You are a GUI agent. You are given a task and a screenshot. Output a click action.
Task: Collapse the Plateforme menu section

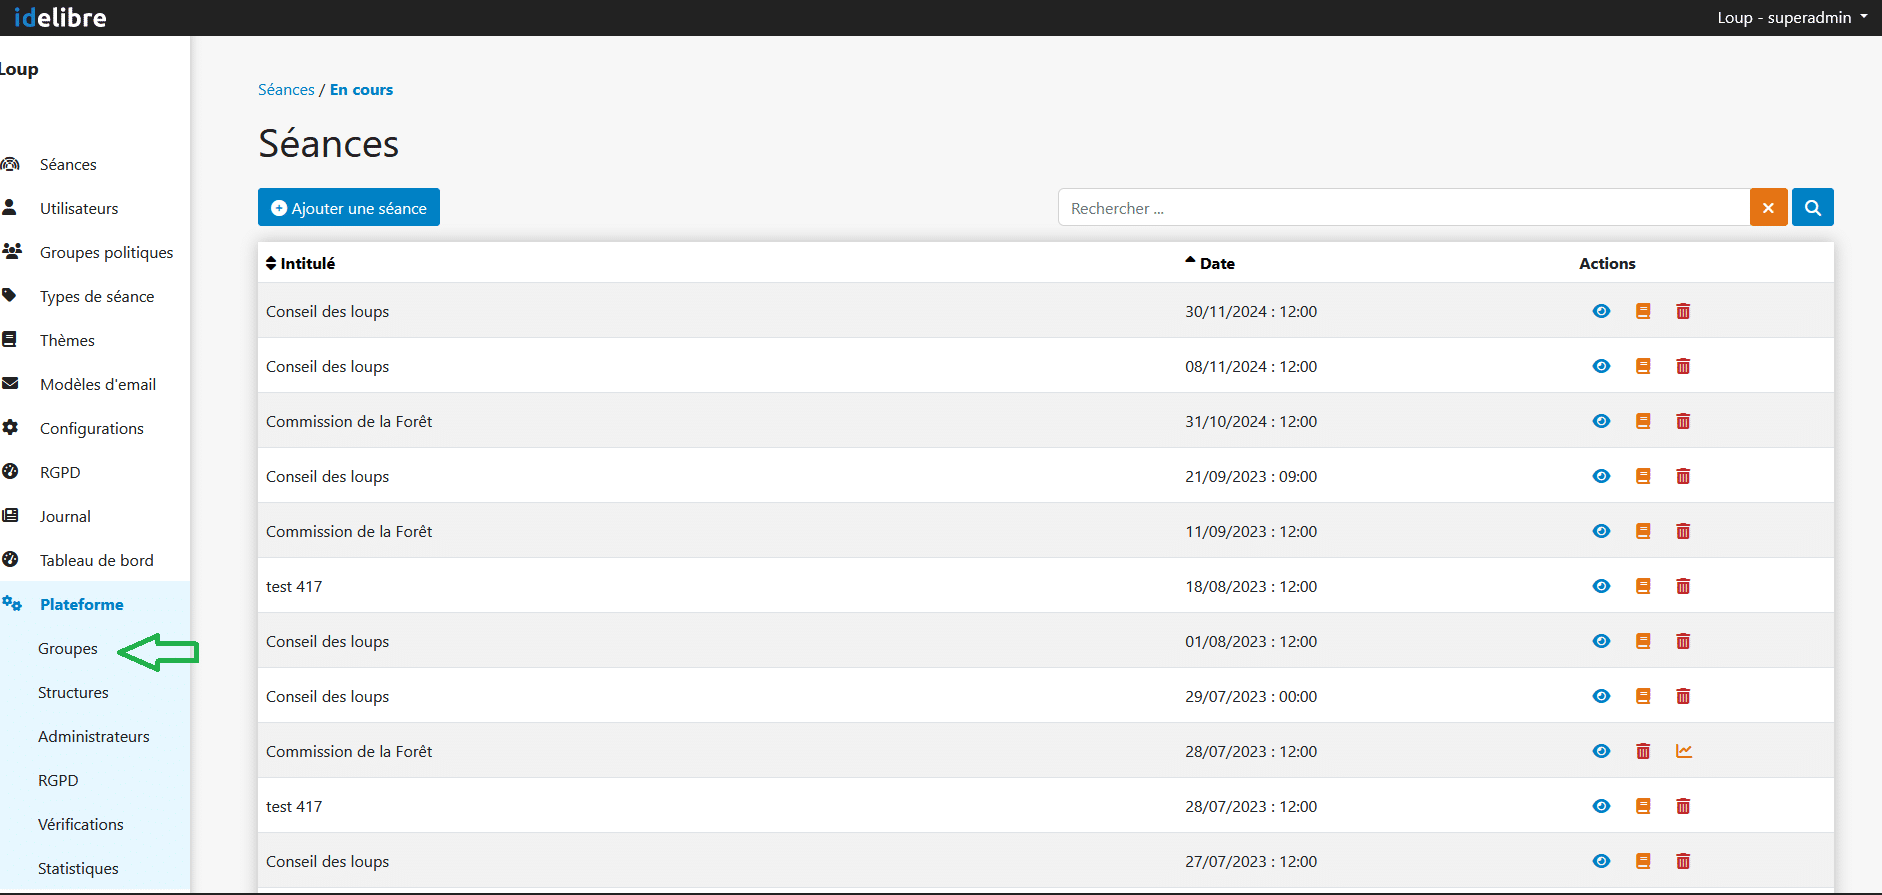pyautogui.click(x=82, y=604)
